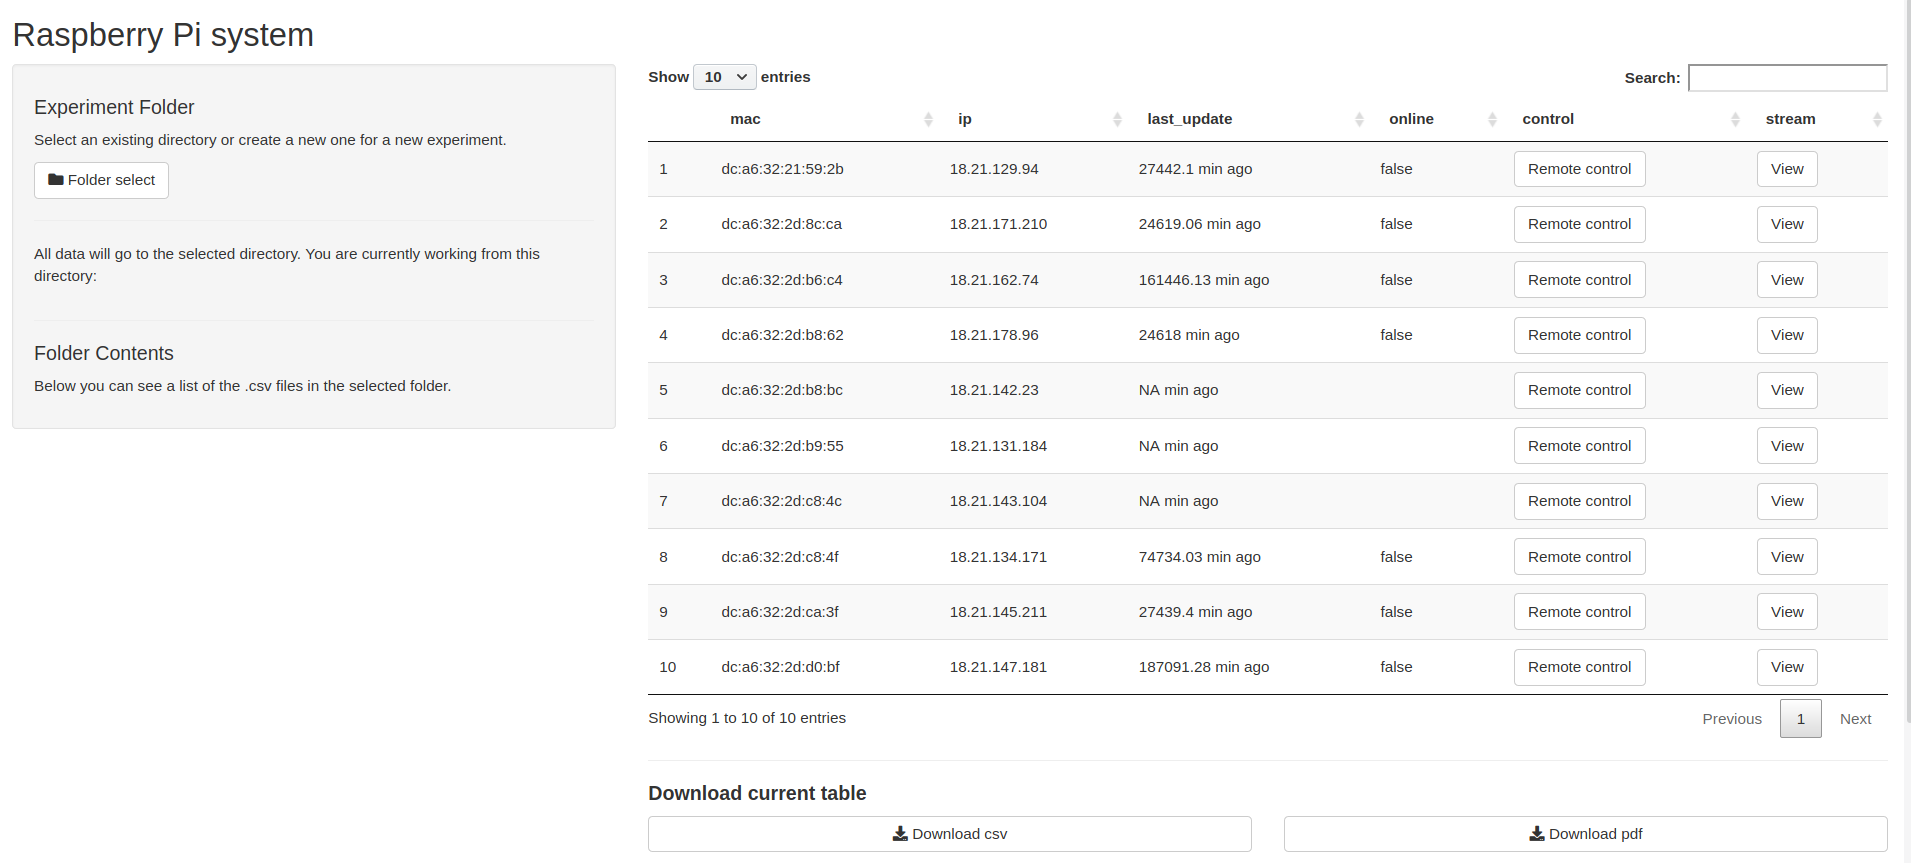View stream for 18.21.145.211

1787,612
